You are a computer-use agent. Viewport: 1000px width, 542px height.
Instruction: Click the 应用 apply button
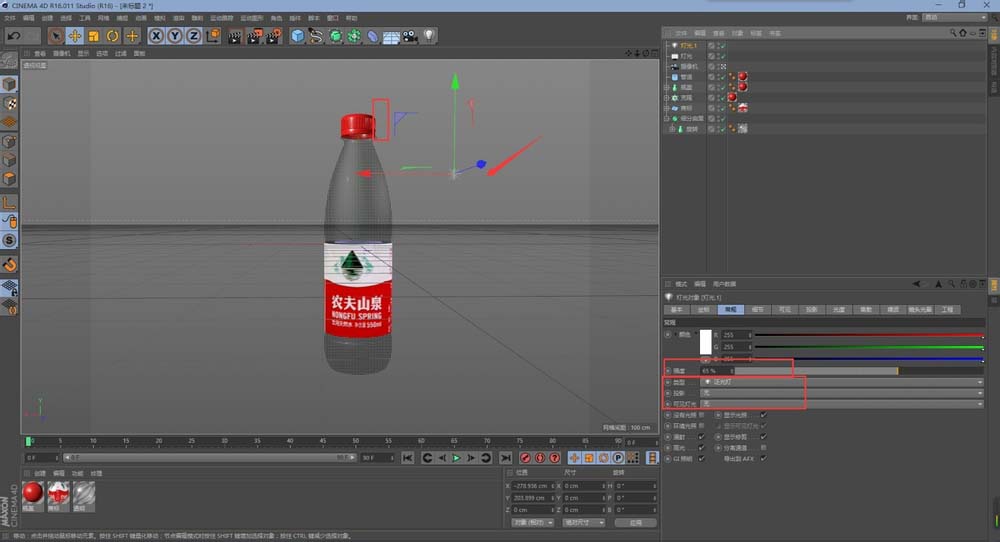635,522
